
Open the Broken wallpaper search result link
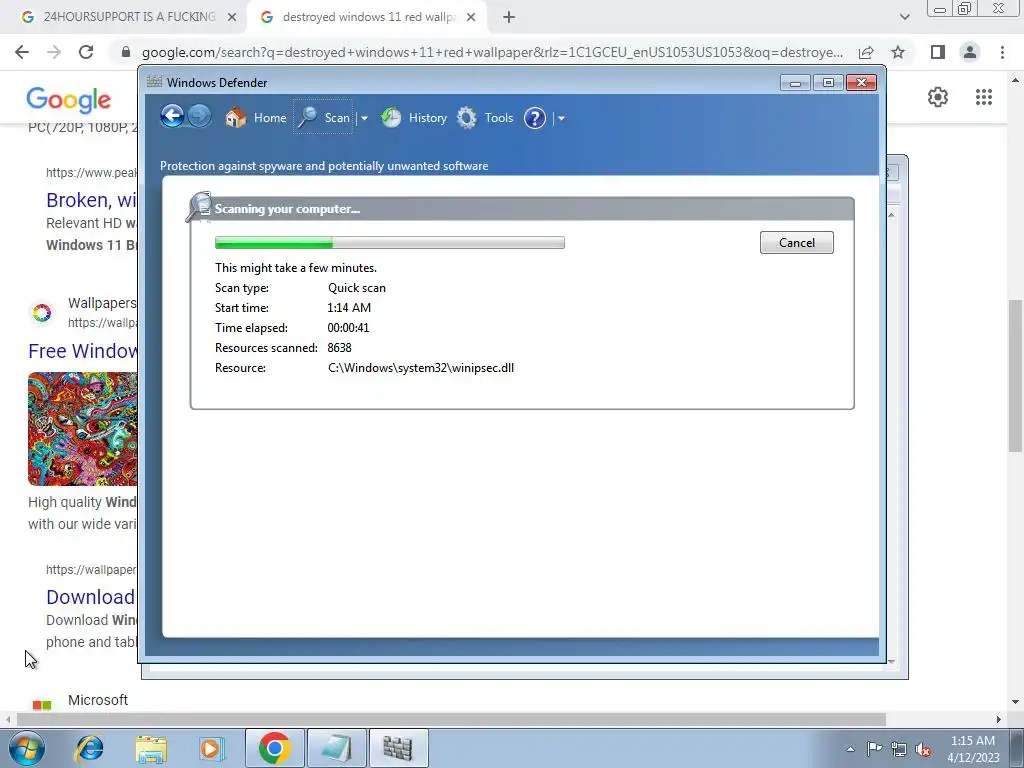click(91, 200)
